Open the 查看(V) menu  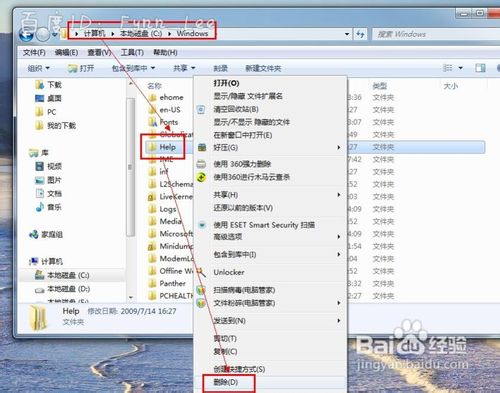(99, 52)
